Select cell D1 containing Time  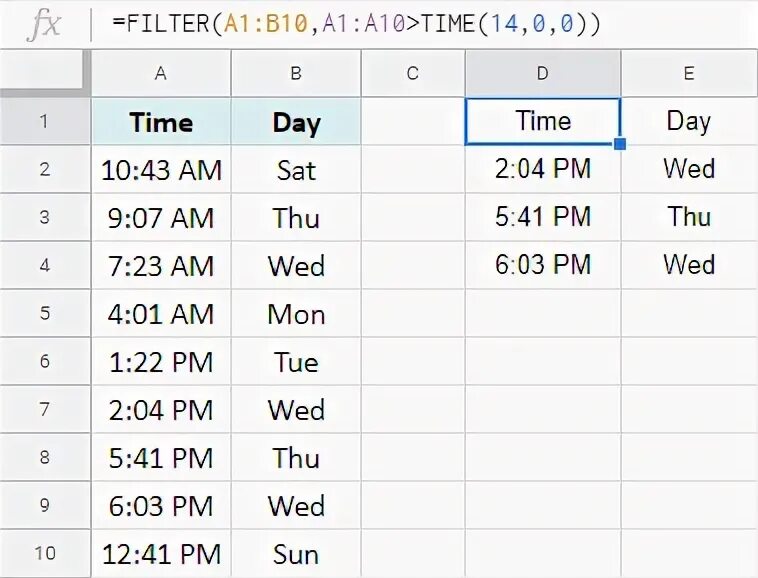543,121
